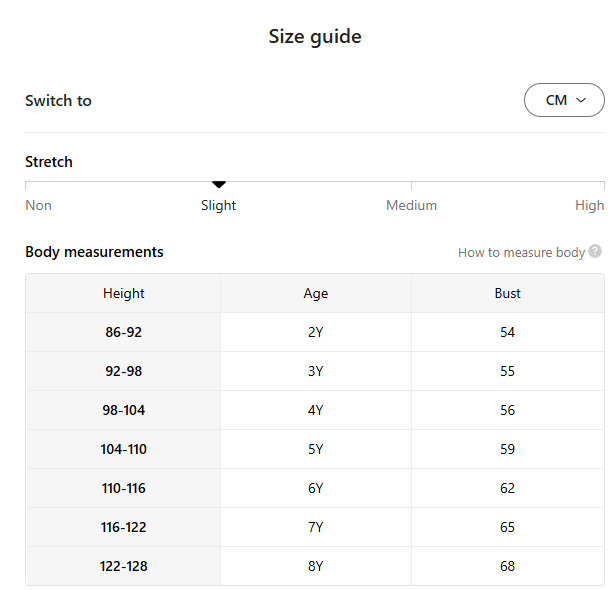The height and width of the screenshot is (590, 613).
Task: Click the Height column header
Action: tap(123, 293)
